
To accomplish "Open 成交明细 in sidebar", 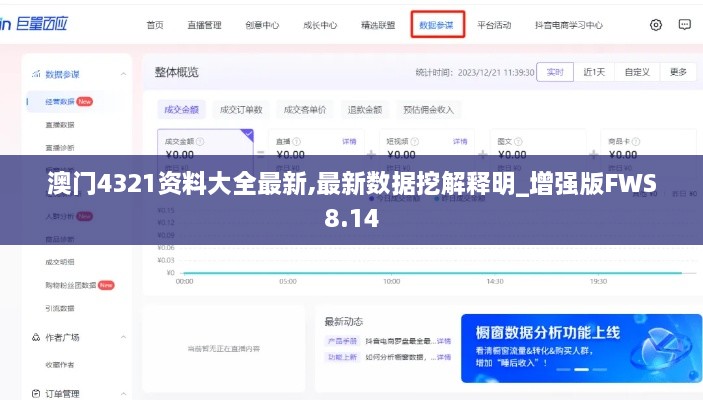I will pyautogui.click(x=60, y=262).
